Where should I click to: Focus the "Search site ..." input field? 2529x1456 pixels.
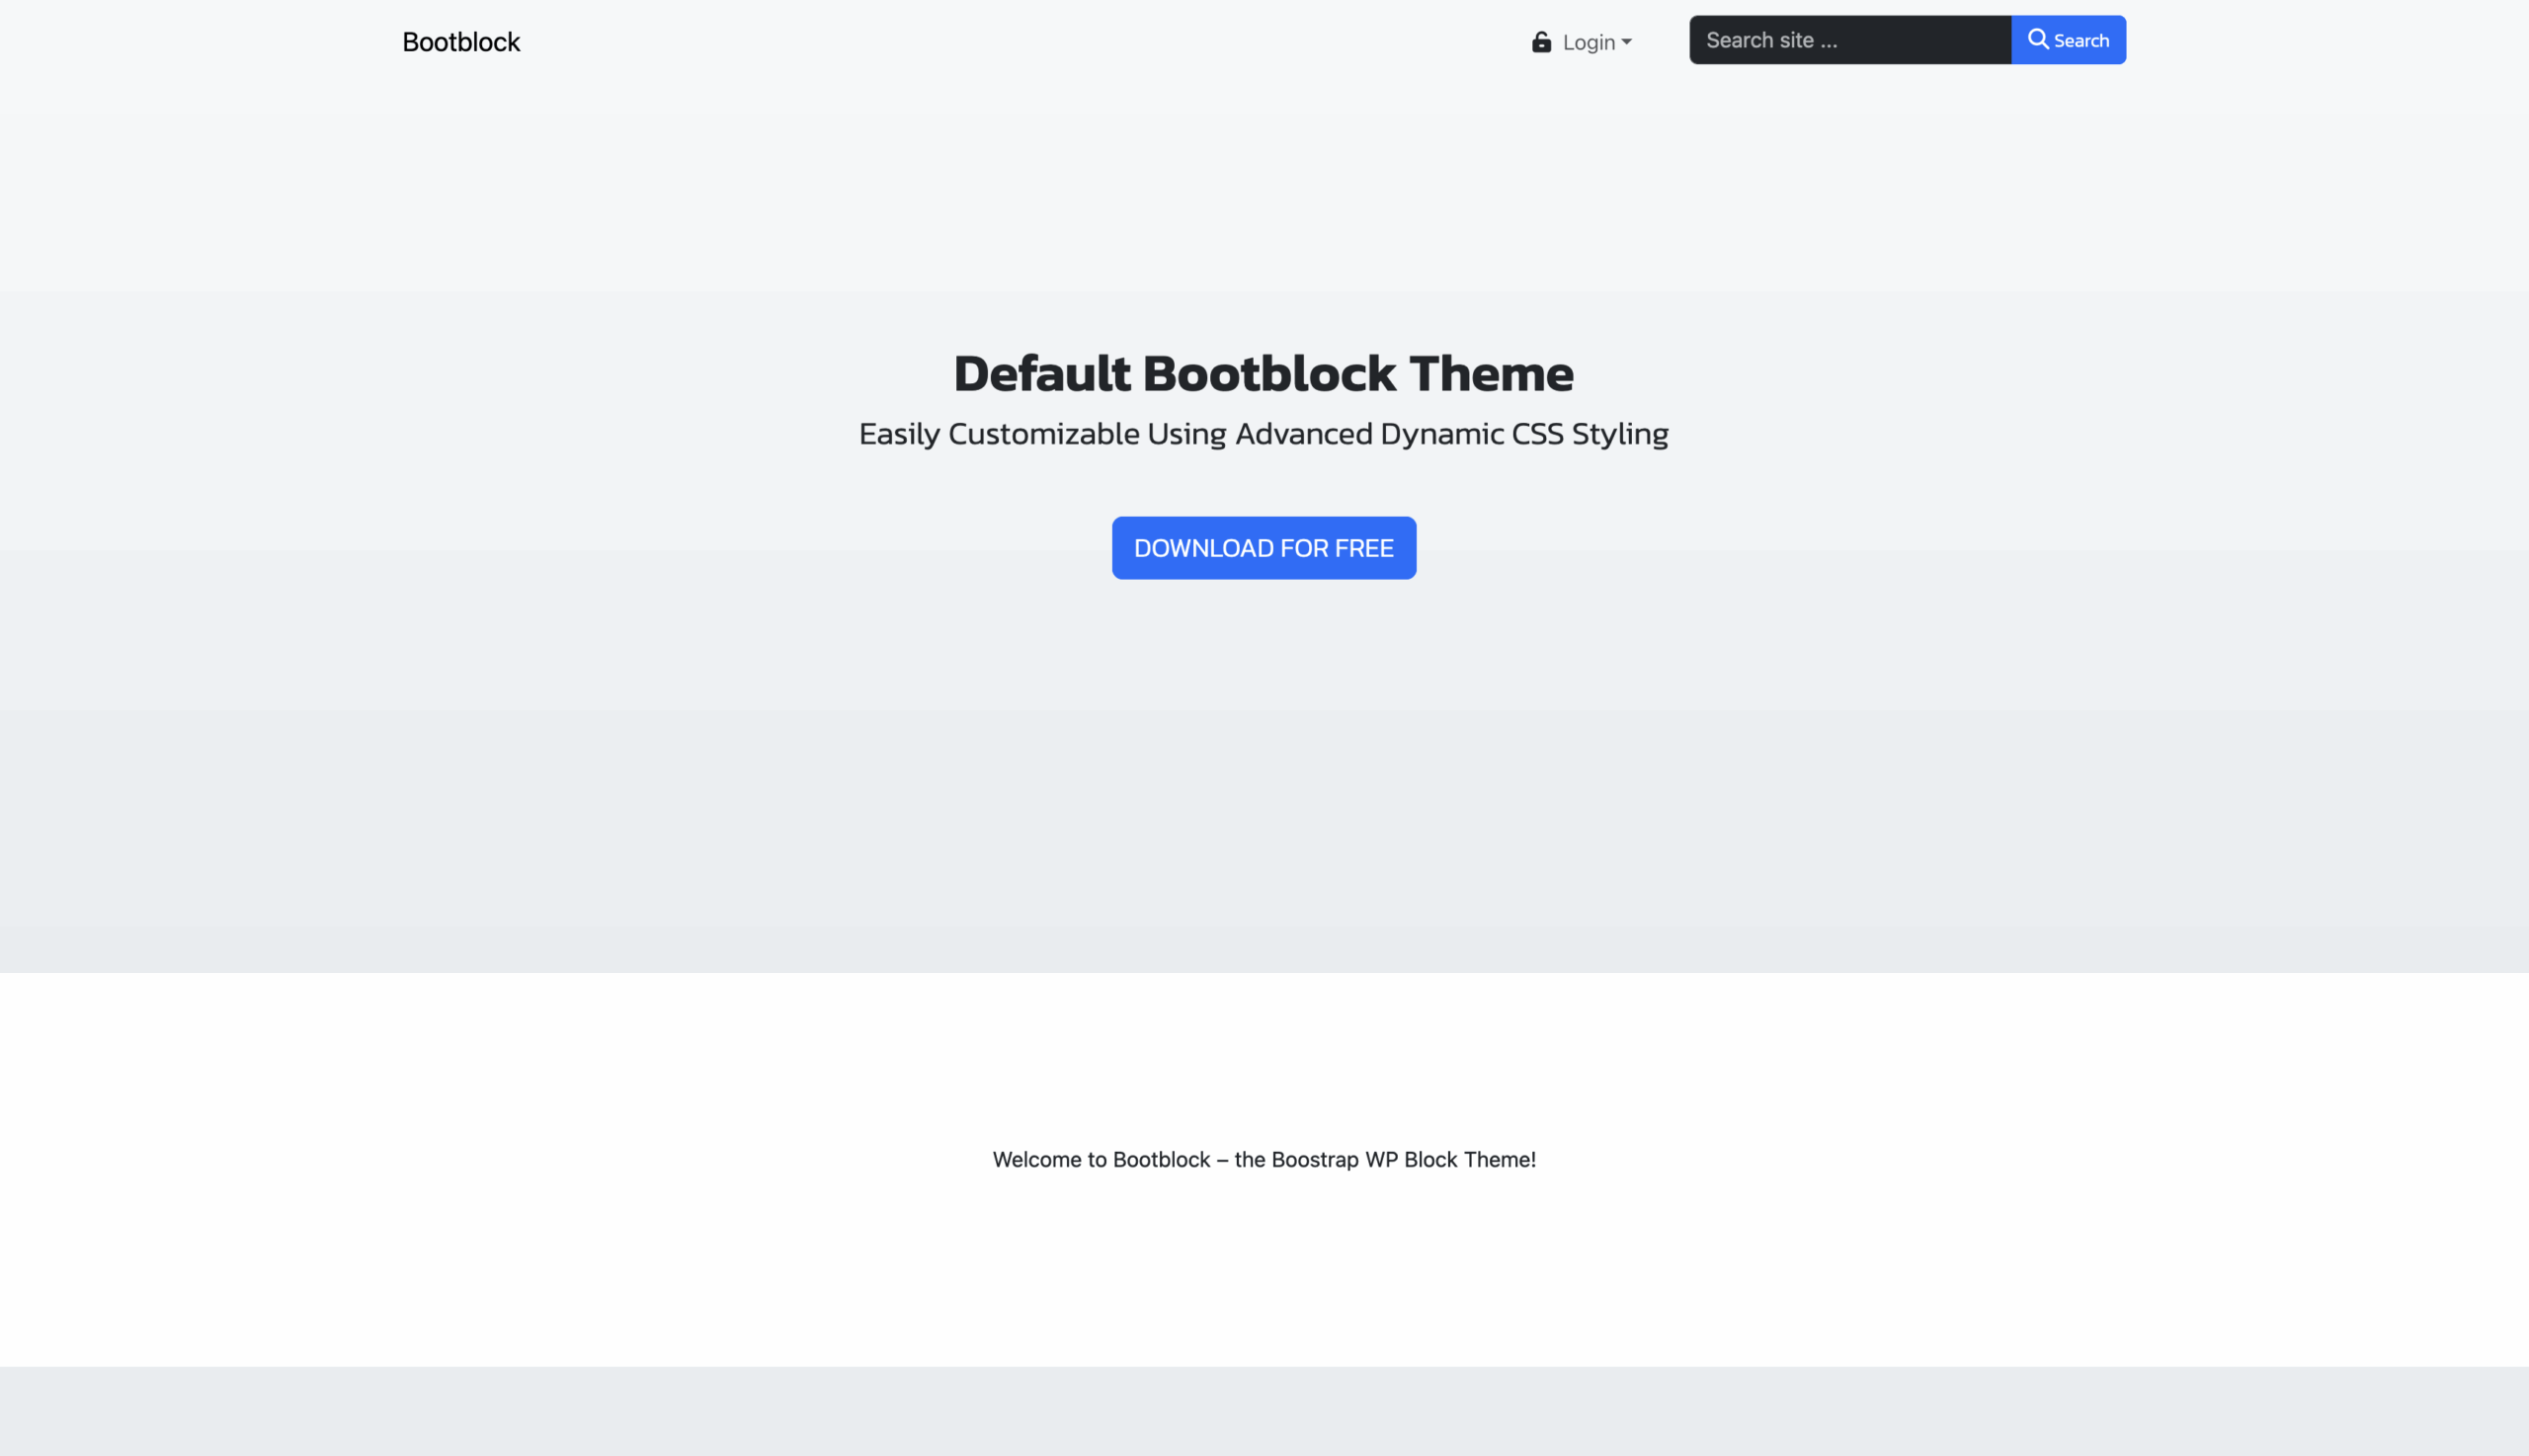coord(1850,40)
